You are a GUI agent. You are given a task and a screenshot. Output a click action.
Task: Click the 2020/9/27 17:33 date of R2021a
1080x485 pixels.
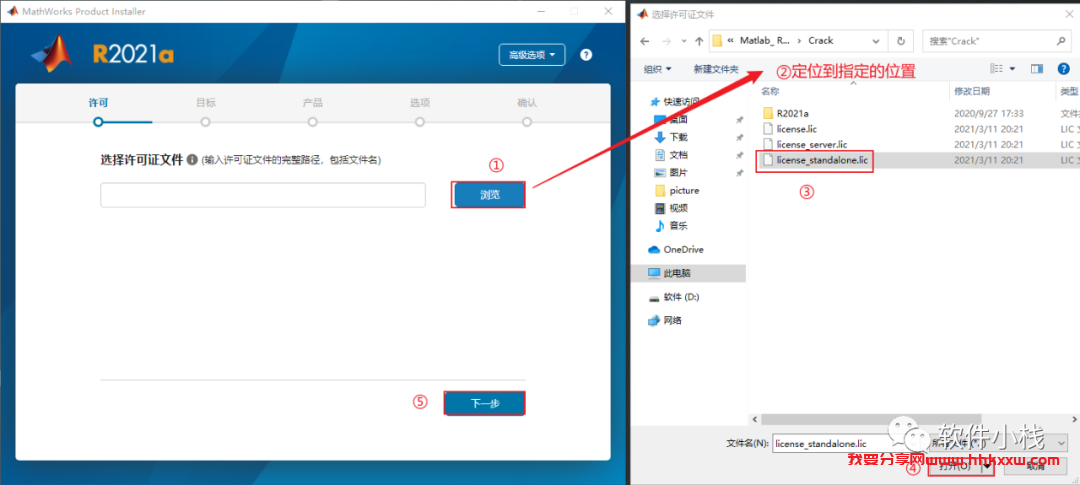988,113
